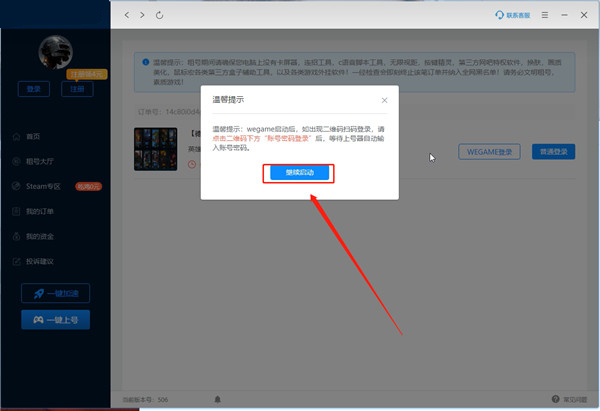Close the 温馨提示 dialog with X

pos(384,100)
